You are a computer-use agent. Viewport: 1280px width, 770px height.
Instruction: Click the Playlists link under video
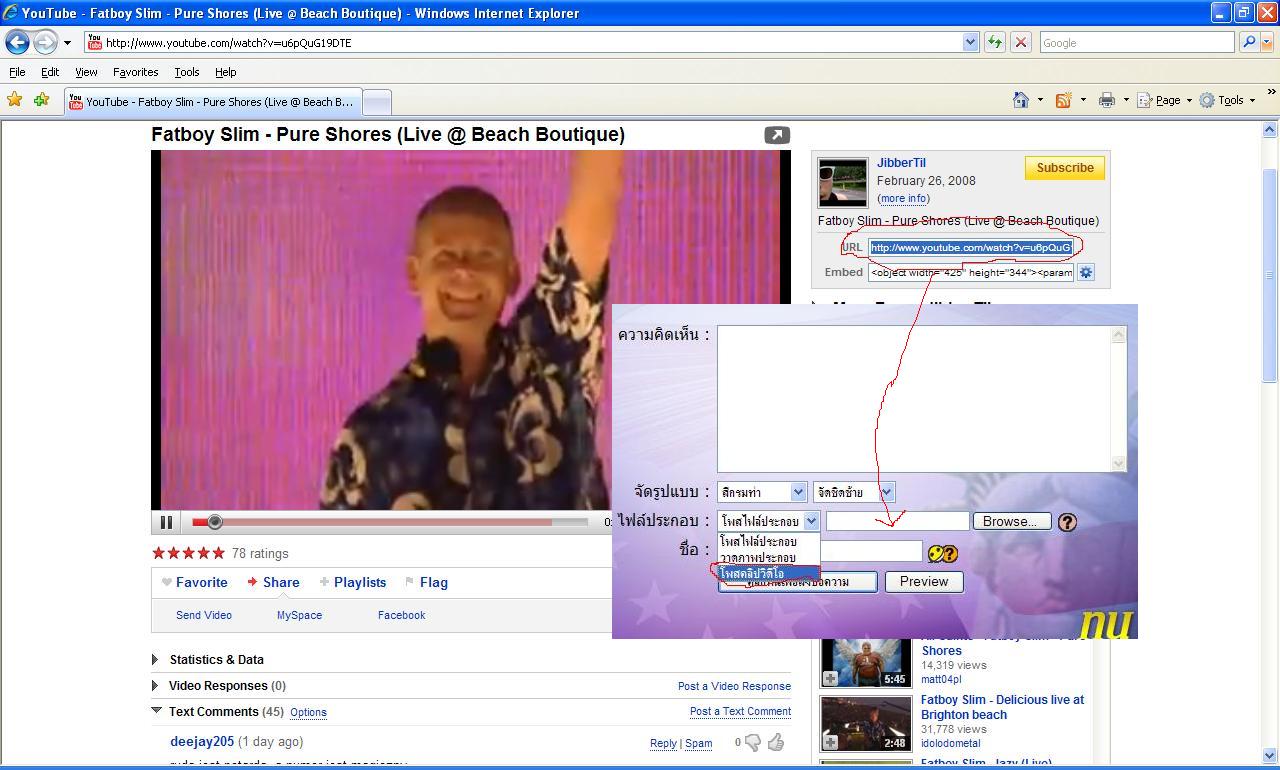click(360, 582)
